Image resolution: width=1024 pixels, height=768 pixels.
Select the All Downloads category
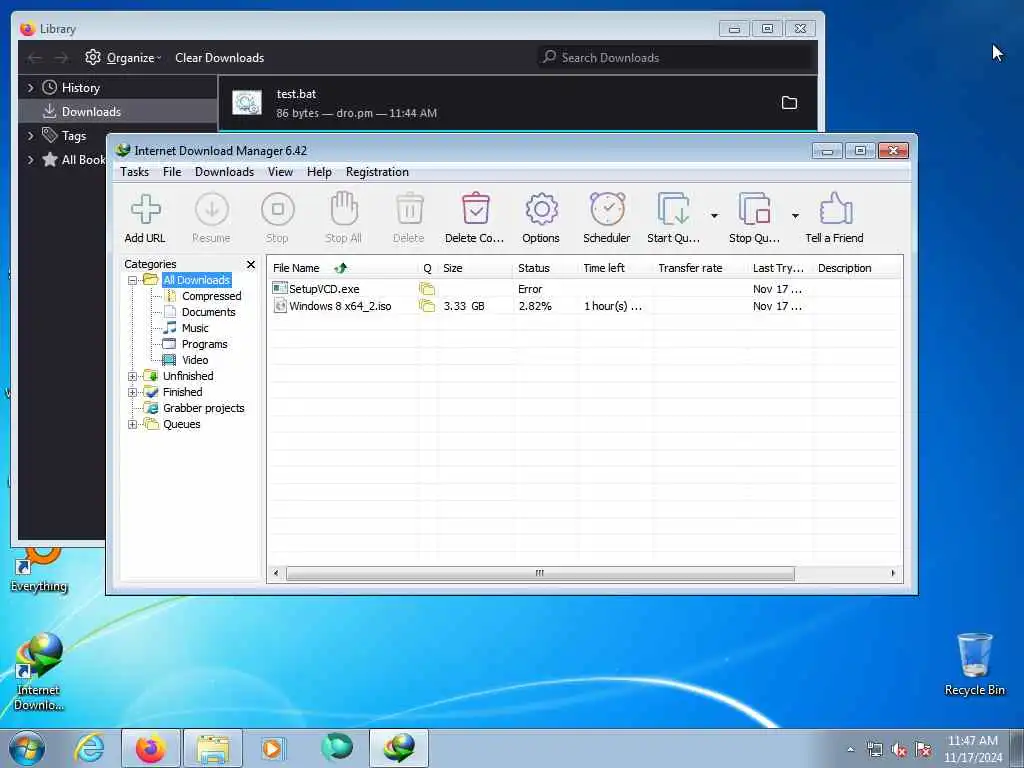coord(197,280)
